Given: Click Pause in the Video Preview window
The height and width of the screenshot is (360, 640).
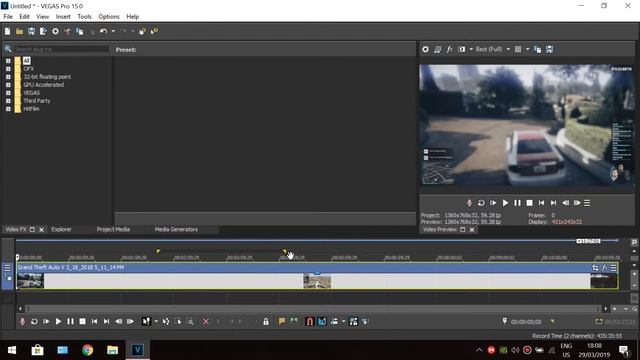Looking at the screenshot, I should click(x=517, y=203).
